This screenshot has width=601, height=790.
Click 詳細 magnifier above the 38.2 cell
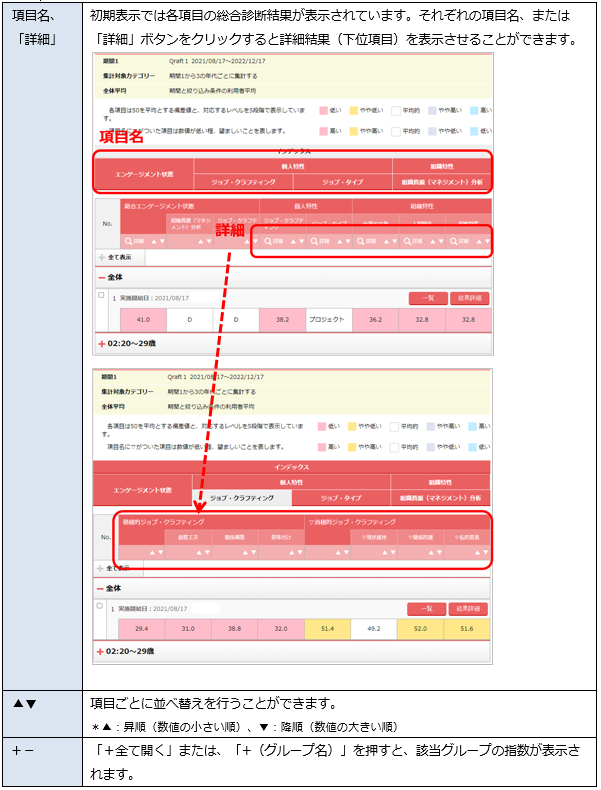click(x=274, y=241)
